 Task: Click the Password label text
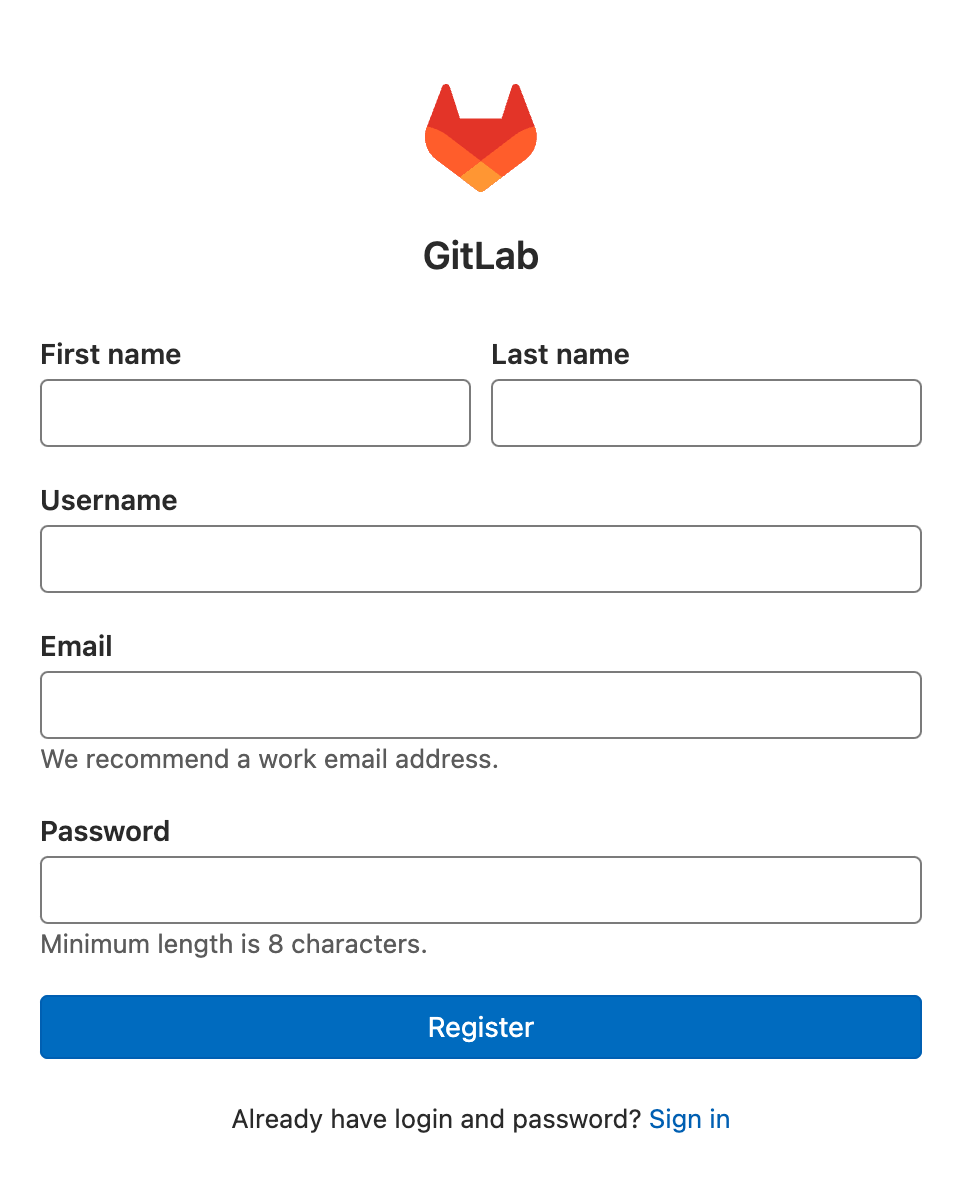[104, 831]
